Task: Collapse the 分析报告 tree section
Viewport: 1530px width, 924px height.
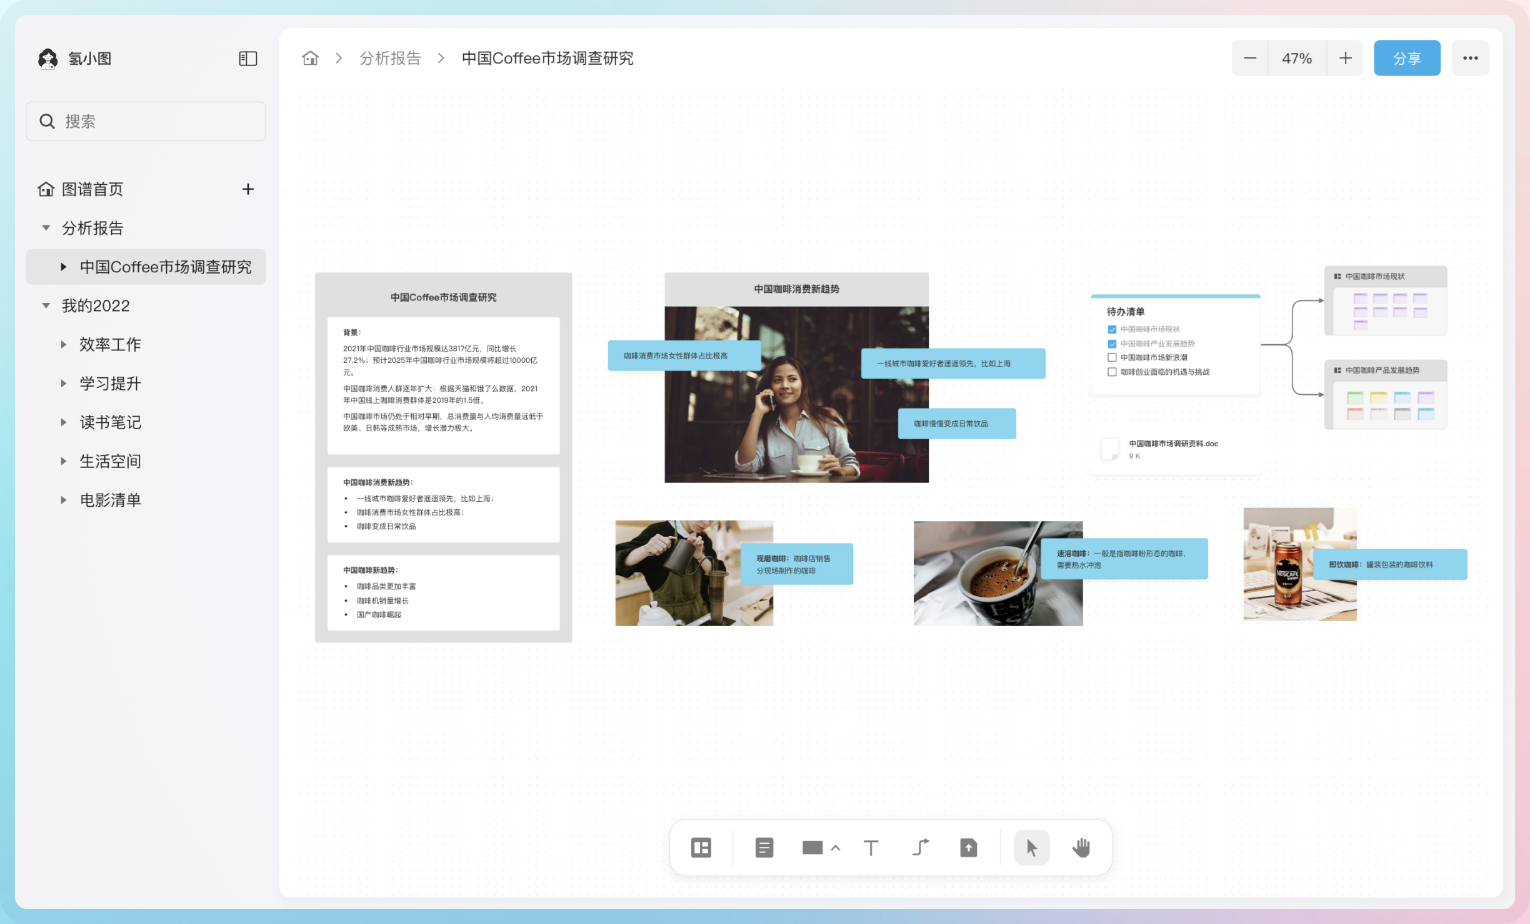Action: coord(46,228)
